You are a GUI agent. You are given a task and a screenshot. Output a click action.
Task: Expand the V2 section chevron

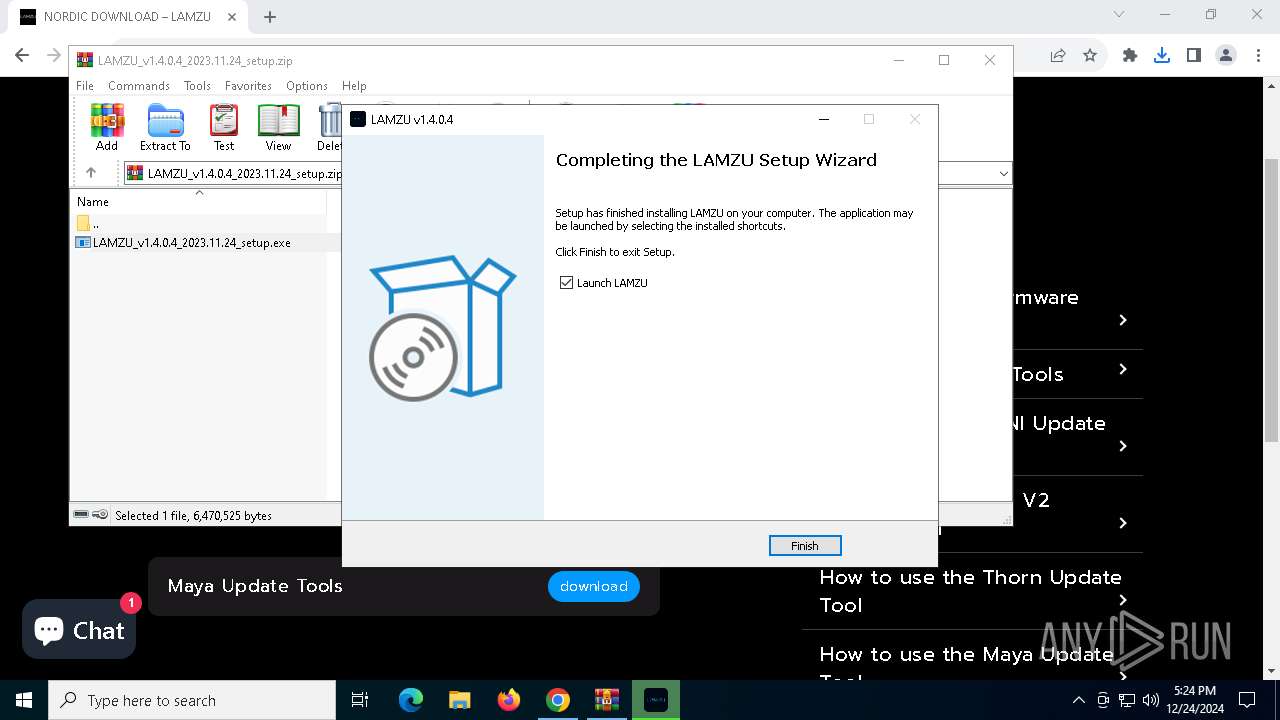click(1123, 523)
